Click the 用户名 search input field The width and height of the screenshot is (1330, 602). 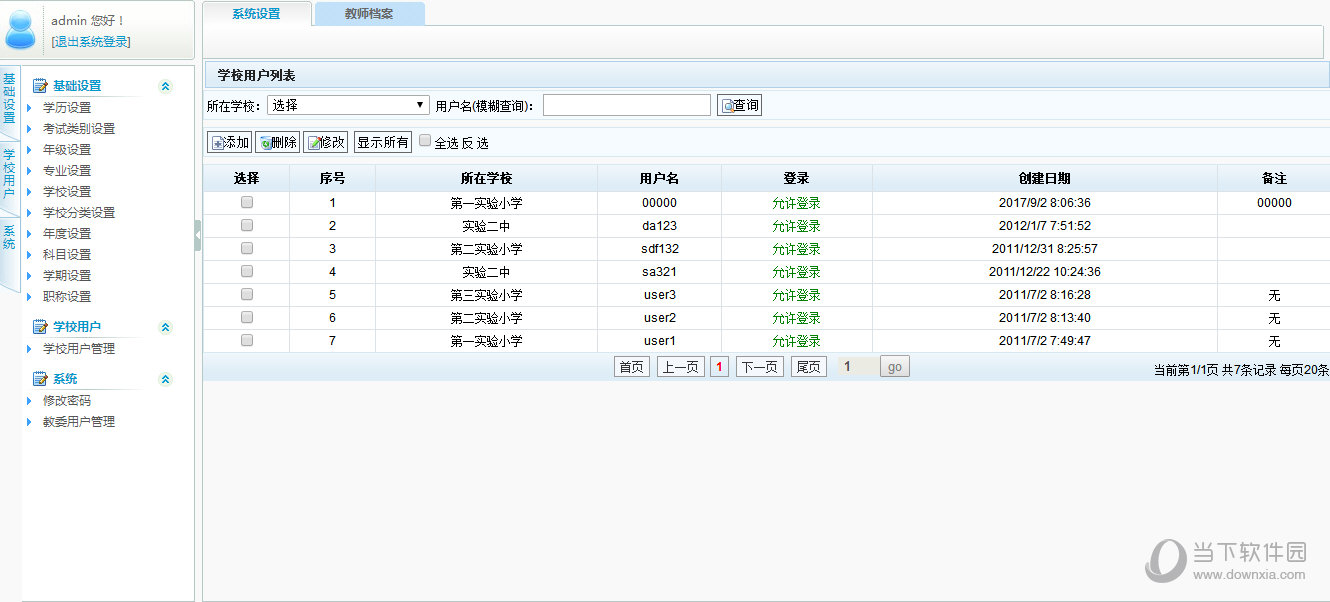point(627,105)
